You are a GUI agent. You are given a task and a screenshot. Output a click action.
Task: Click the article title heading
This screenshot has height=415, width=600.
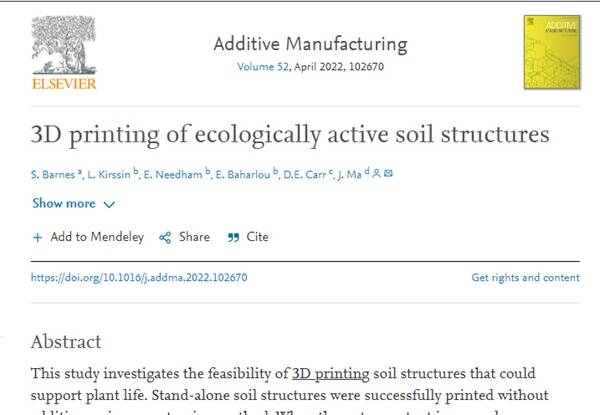click(x=289, y=133)
